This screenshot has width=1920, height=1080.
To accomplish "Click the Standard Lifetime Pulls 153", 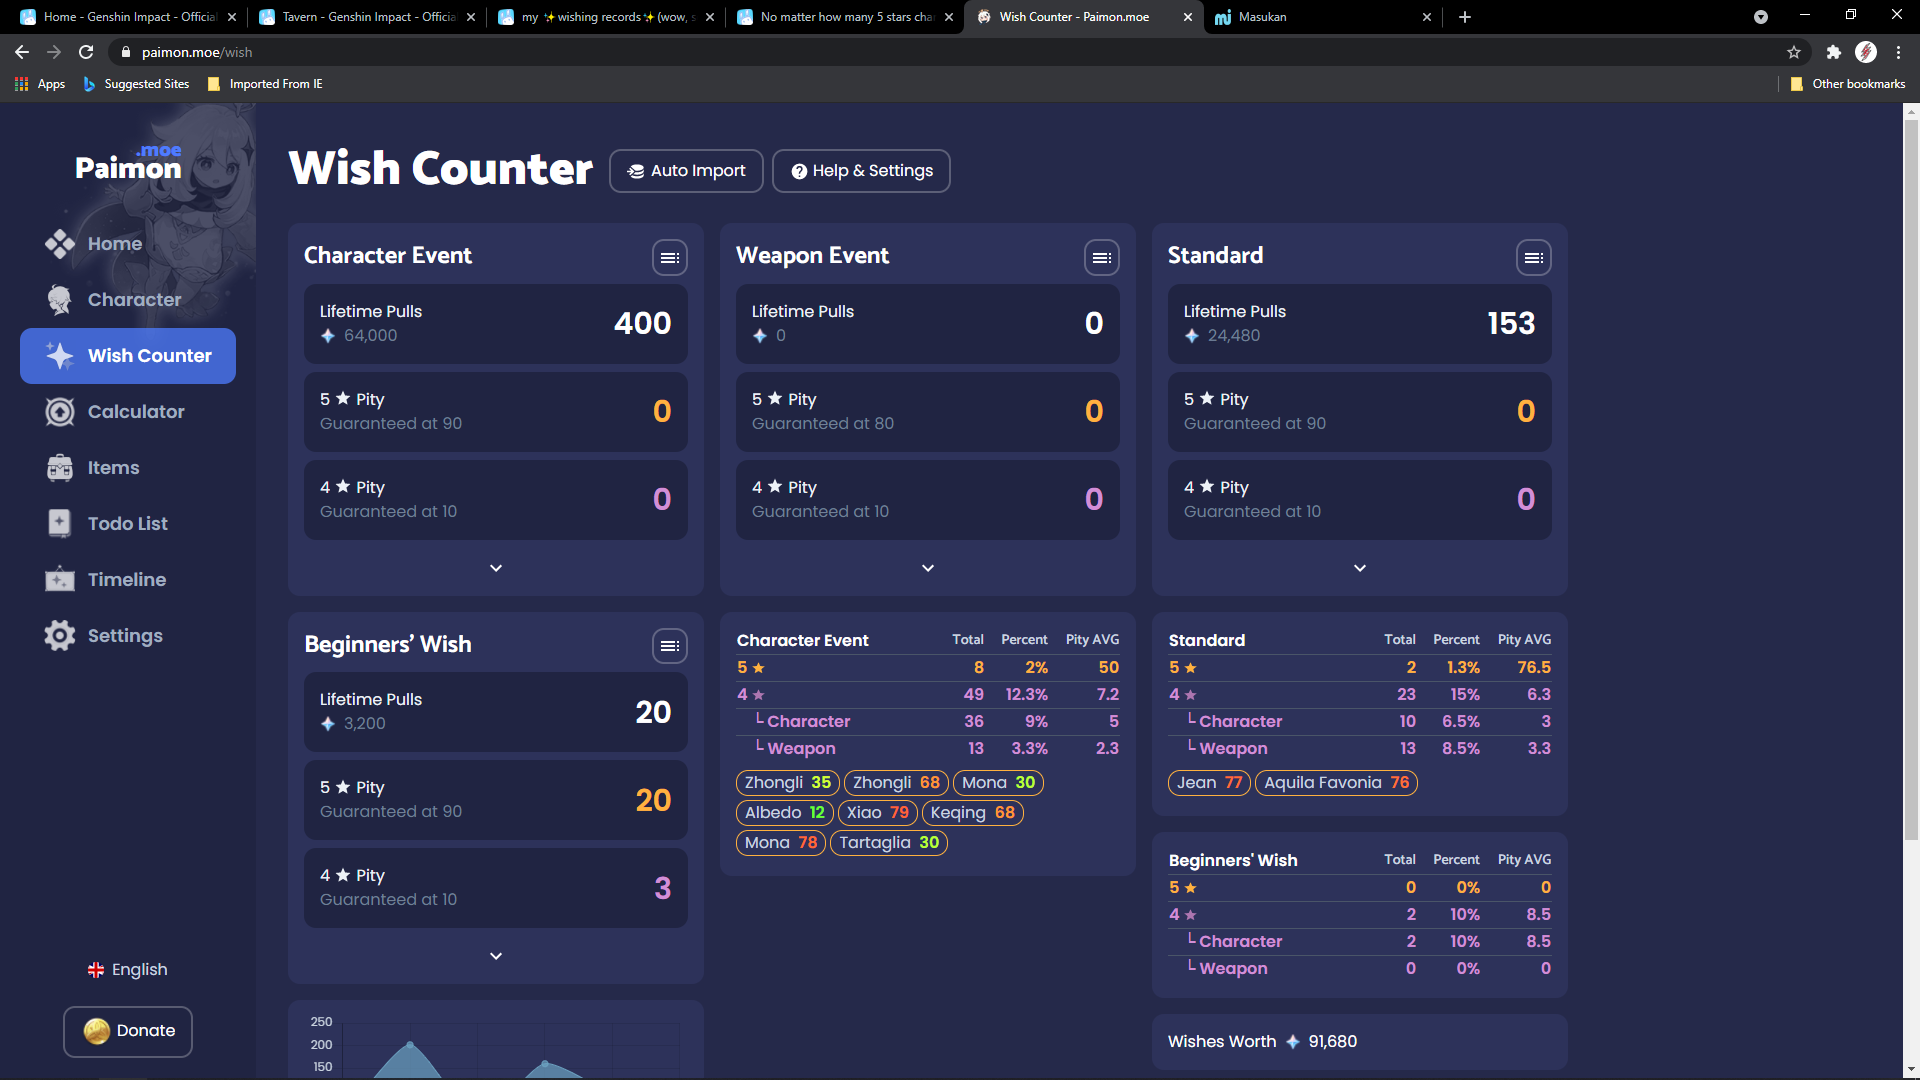I will (x=1360, y=324).
